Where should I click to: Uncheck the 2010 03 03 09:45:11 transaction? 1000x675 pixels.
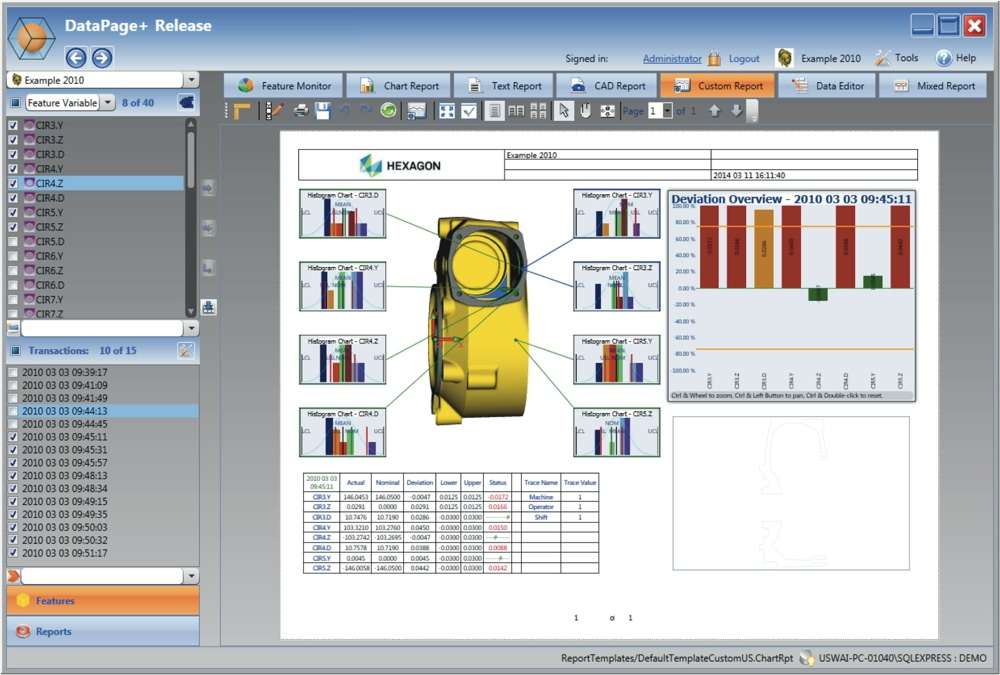13,437
